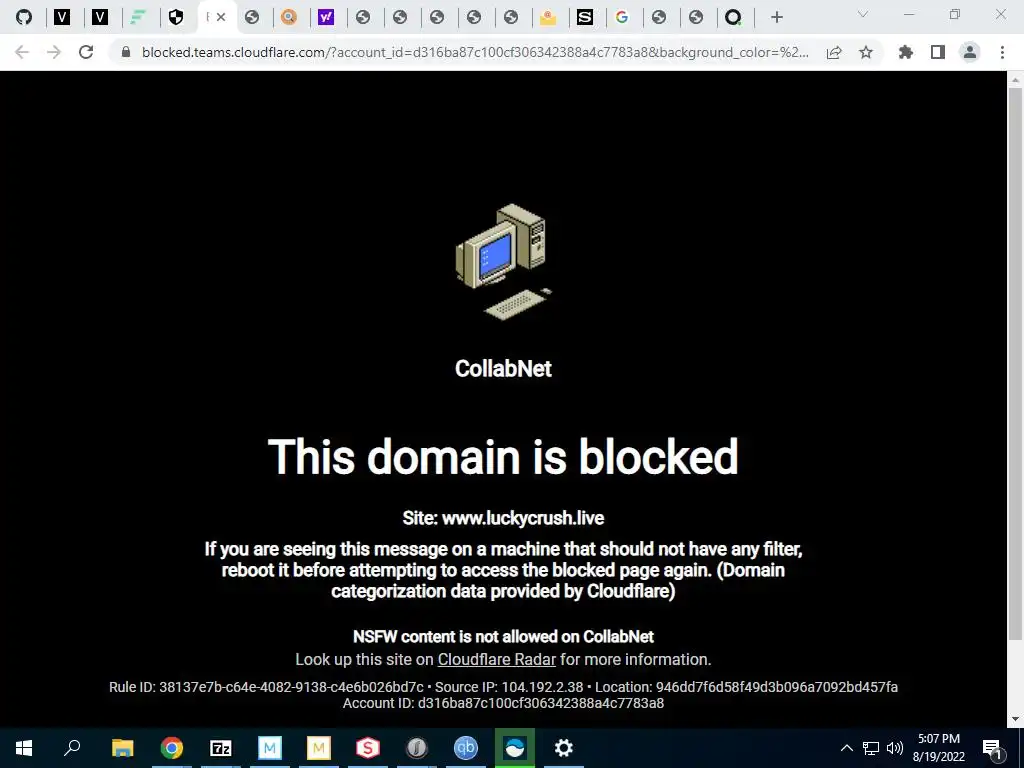The height and width of the screenshot is (768, 1024).
Task: Open the Cloudflare Radar link
Action: (496, 660)
